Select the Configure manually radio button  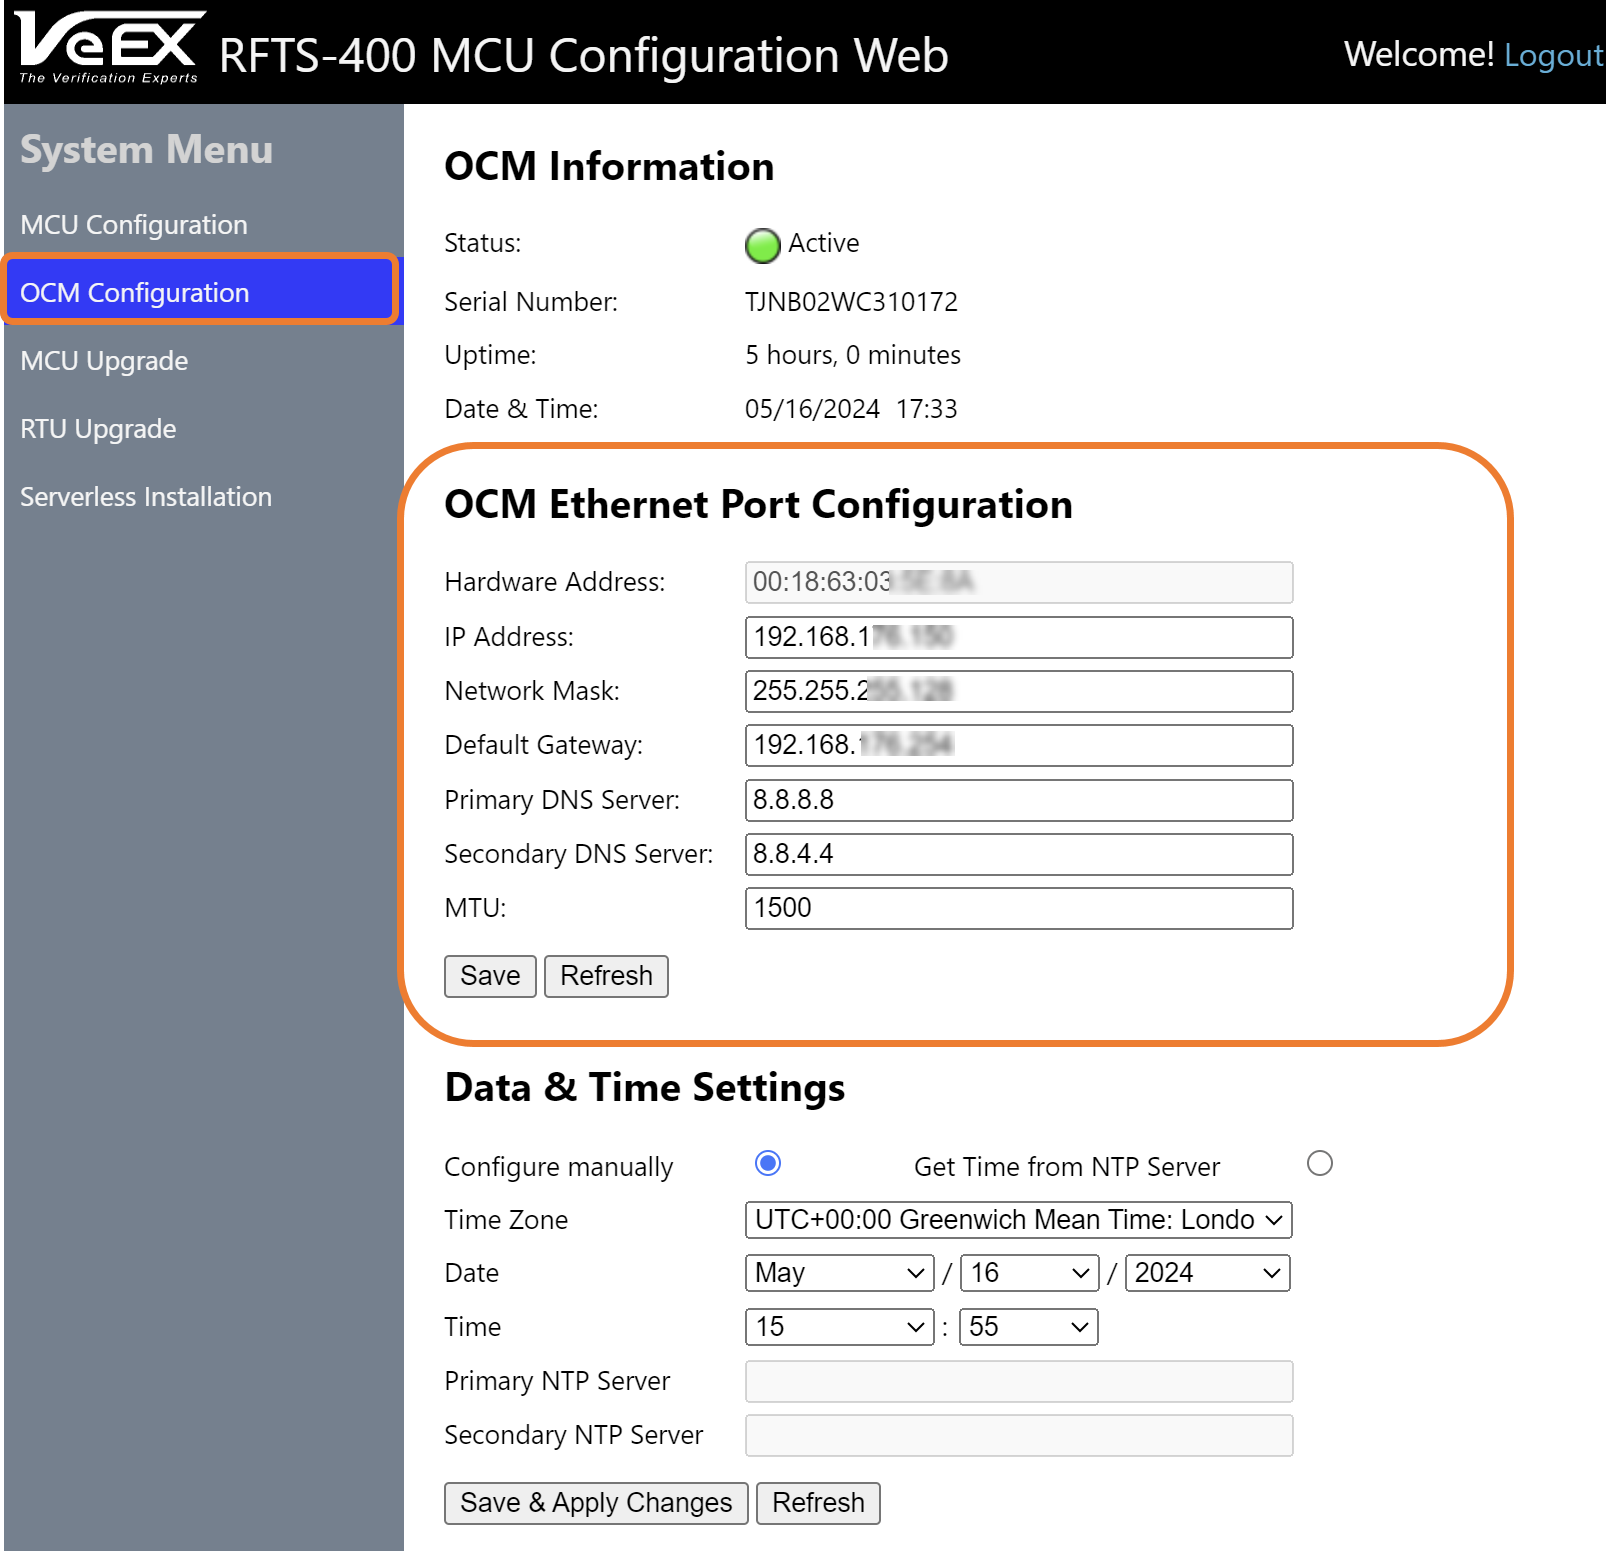pyautogui.click(x=768, y=1163)
